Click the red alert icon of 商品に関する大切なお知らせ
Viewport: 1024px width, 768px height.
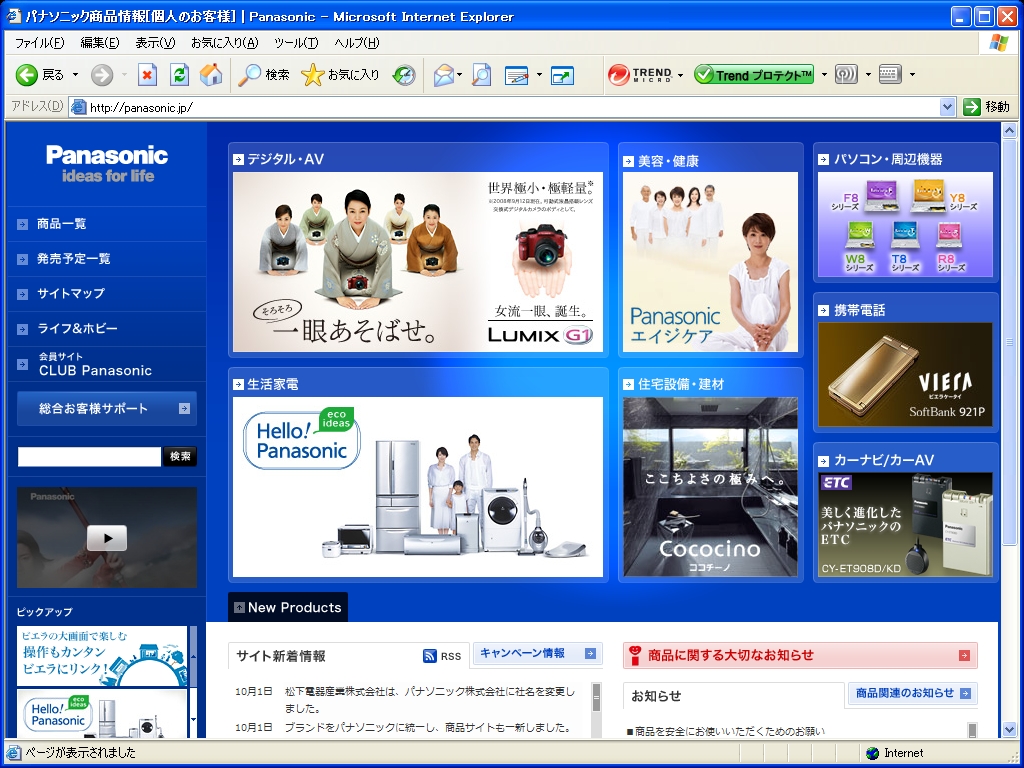pos(633,655)
